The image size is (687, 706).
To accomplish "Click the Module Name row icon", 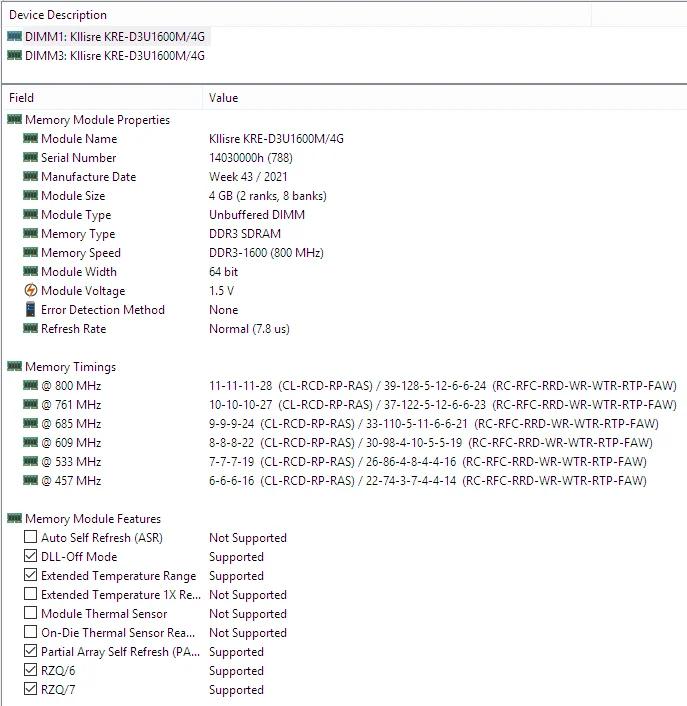I will pos(30,138).
